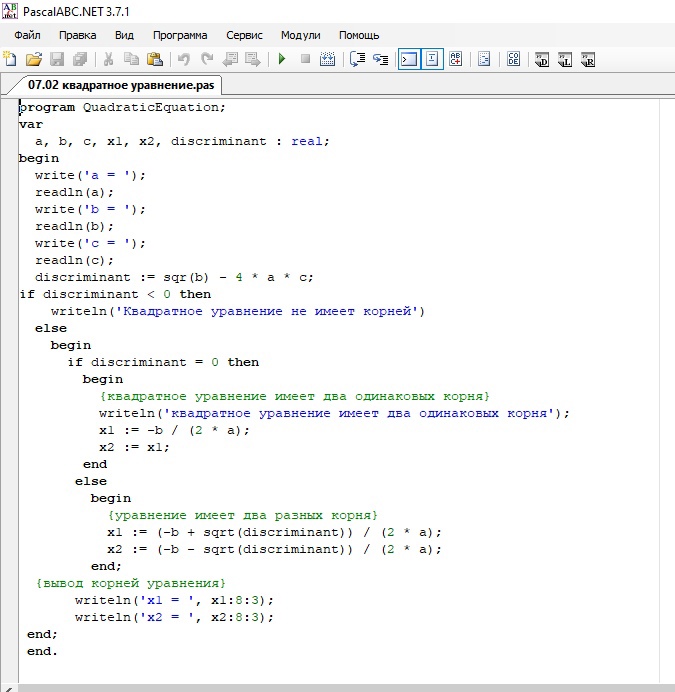Open the Модули menu

click(x=301, y=35)
